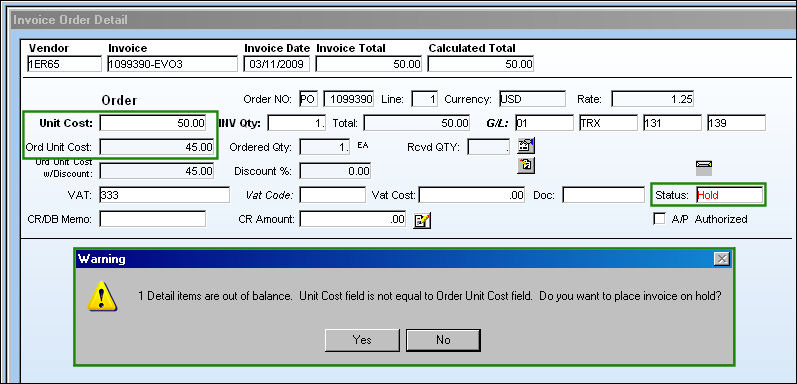Click the Line number field
Image resolution: width=797 pixels, height=384 pixels.
(x=424, y=99)
